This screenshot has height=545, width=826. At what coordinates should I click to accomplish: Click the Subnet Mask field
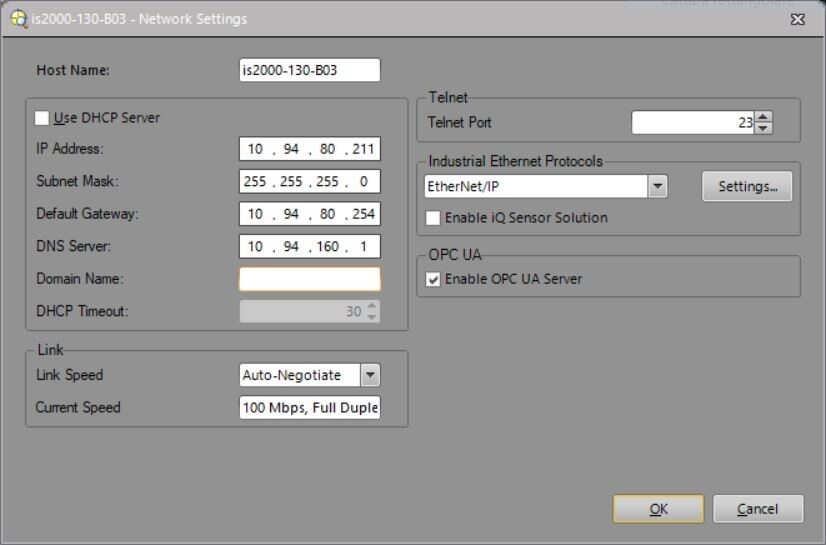(309, 182)
